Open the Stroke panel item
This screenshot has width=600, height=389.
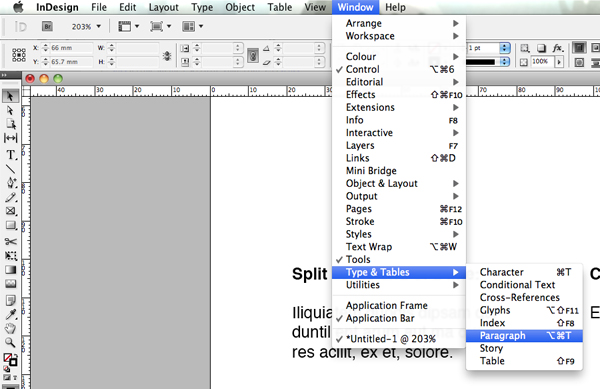point(399,221)
